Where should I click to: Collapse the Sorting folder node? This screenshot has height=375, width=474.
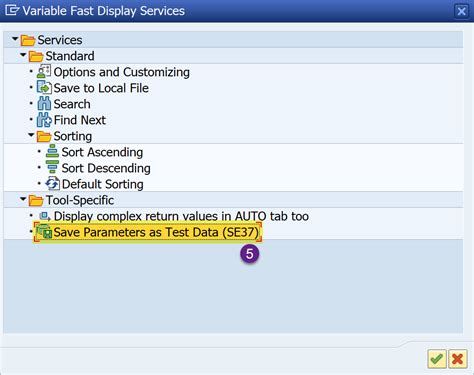coord(31,135)
